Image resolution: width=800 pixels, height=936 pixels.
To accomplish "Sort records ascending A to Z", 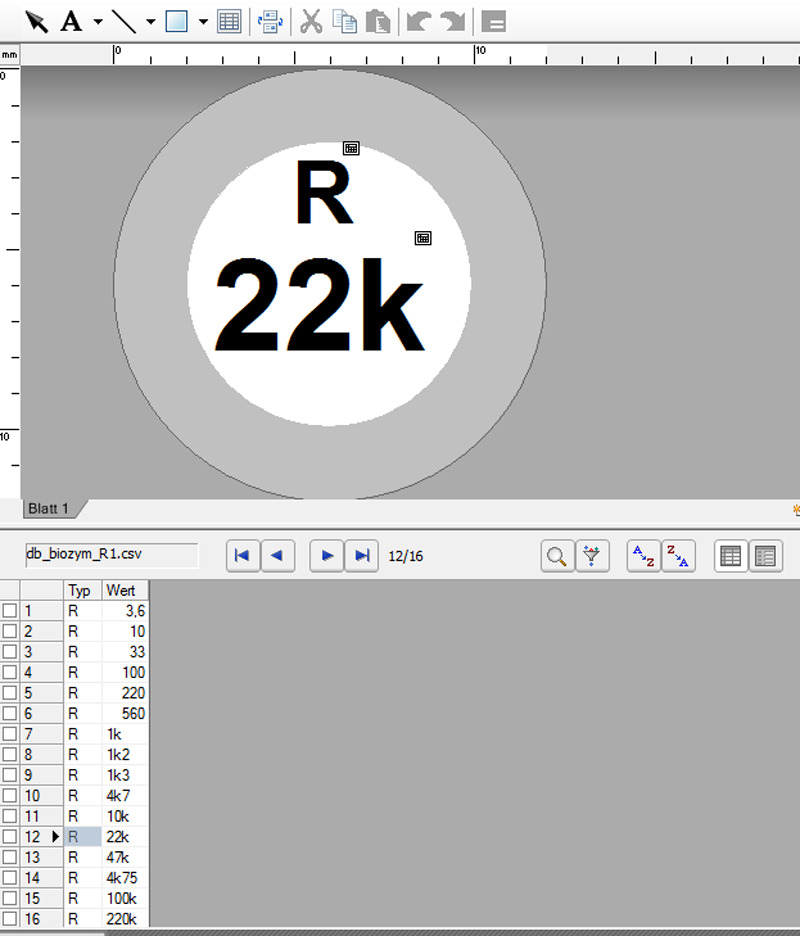I will (x=644, y=556).
